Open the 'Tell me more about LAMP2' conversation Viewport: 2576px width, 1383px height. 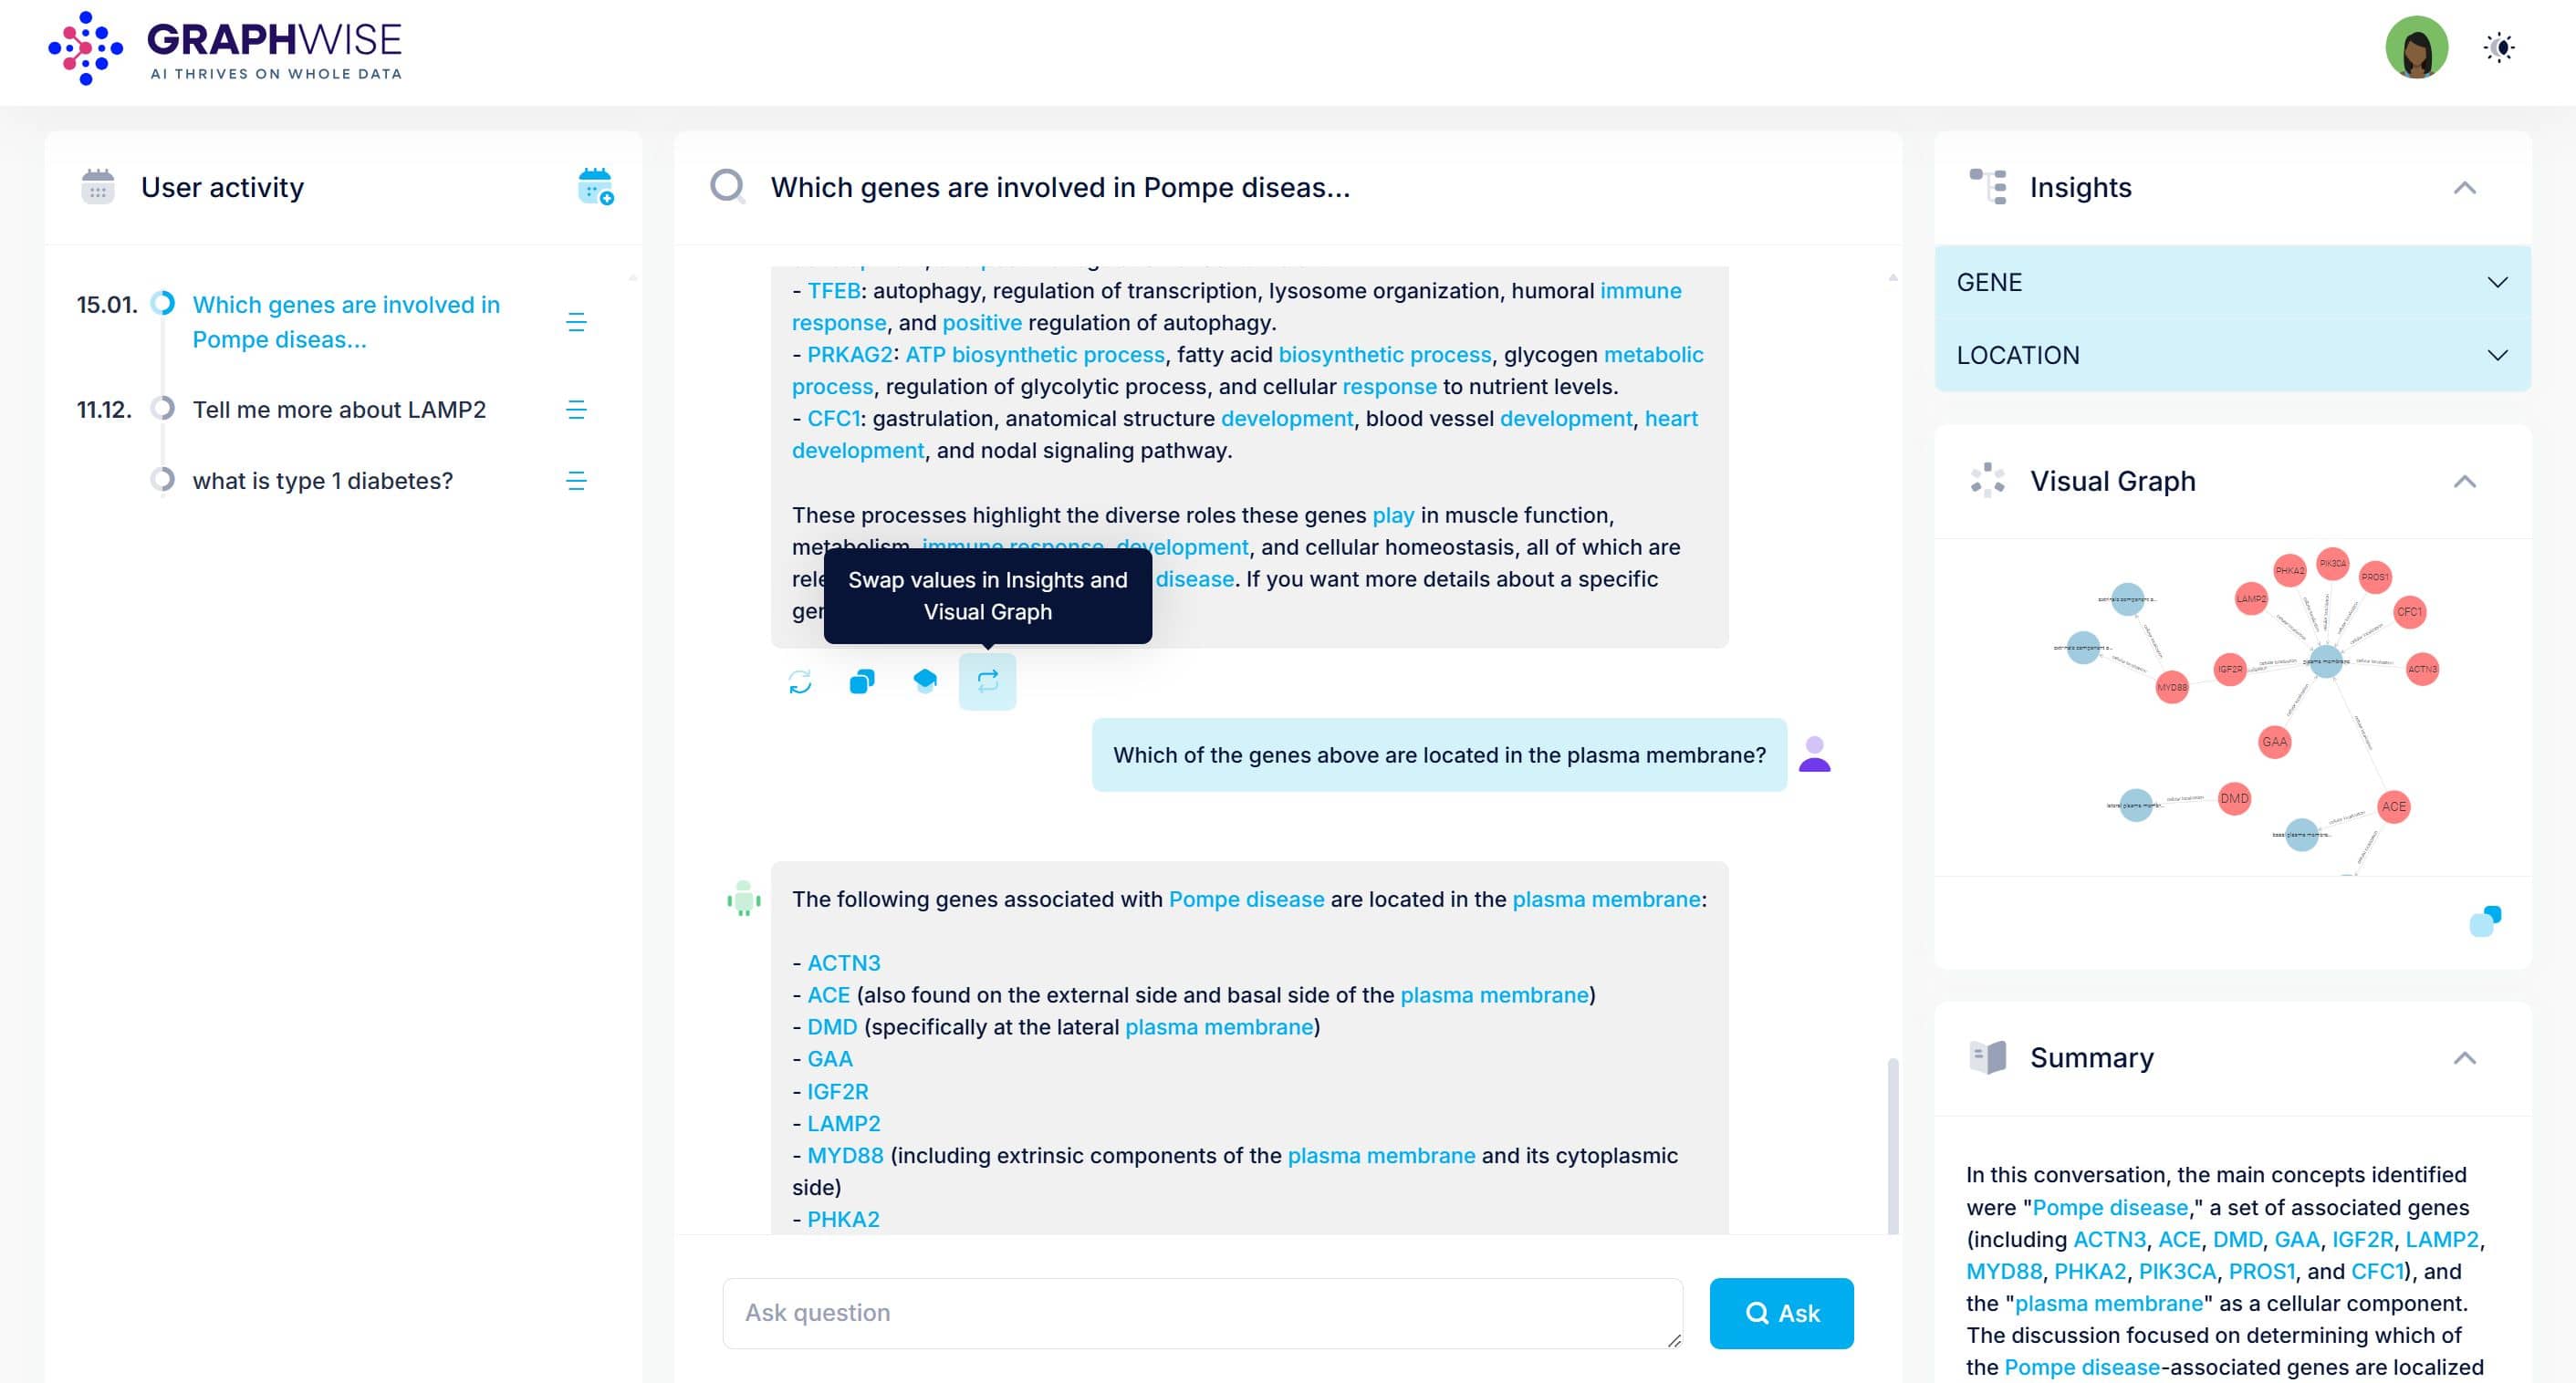coord(339,409)
